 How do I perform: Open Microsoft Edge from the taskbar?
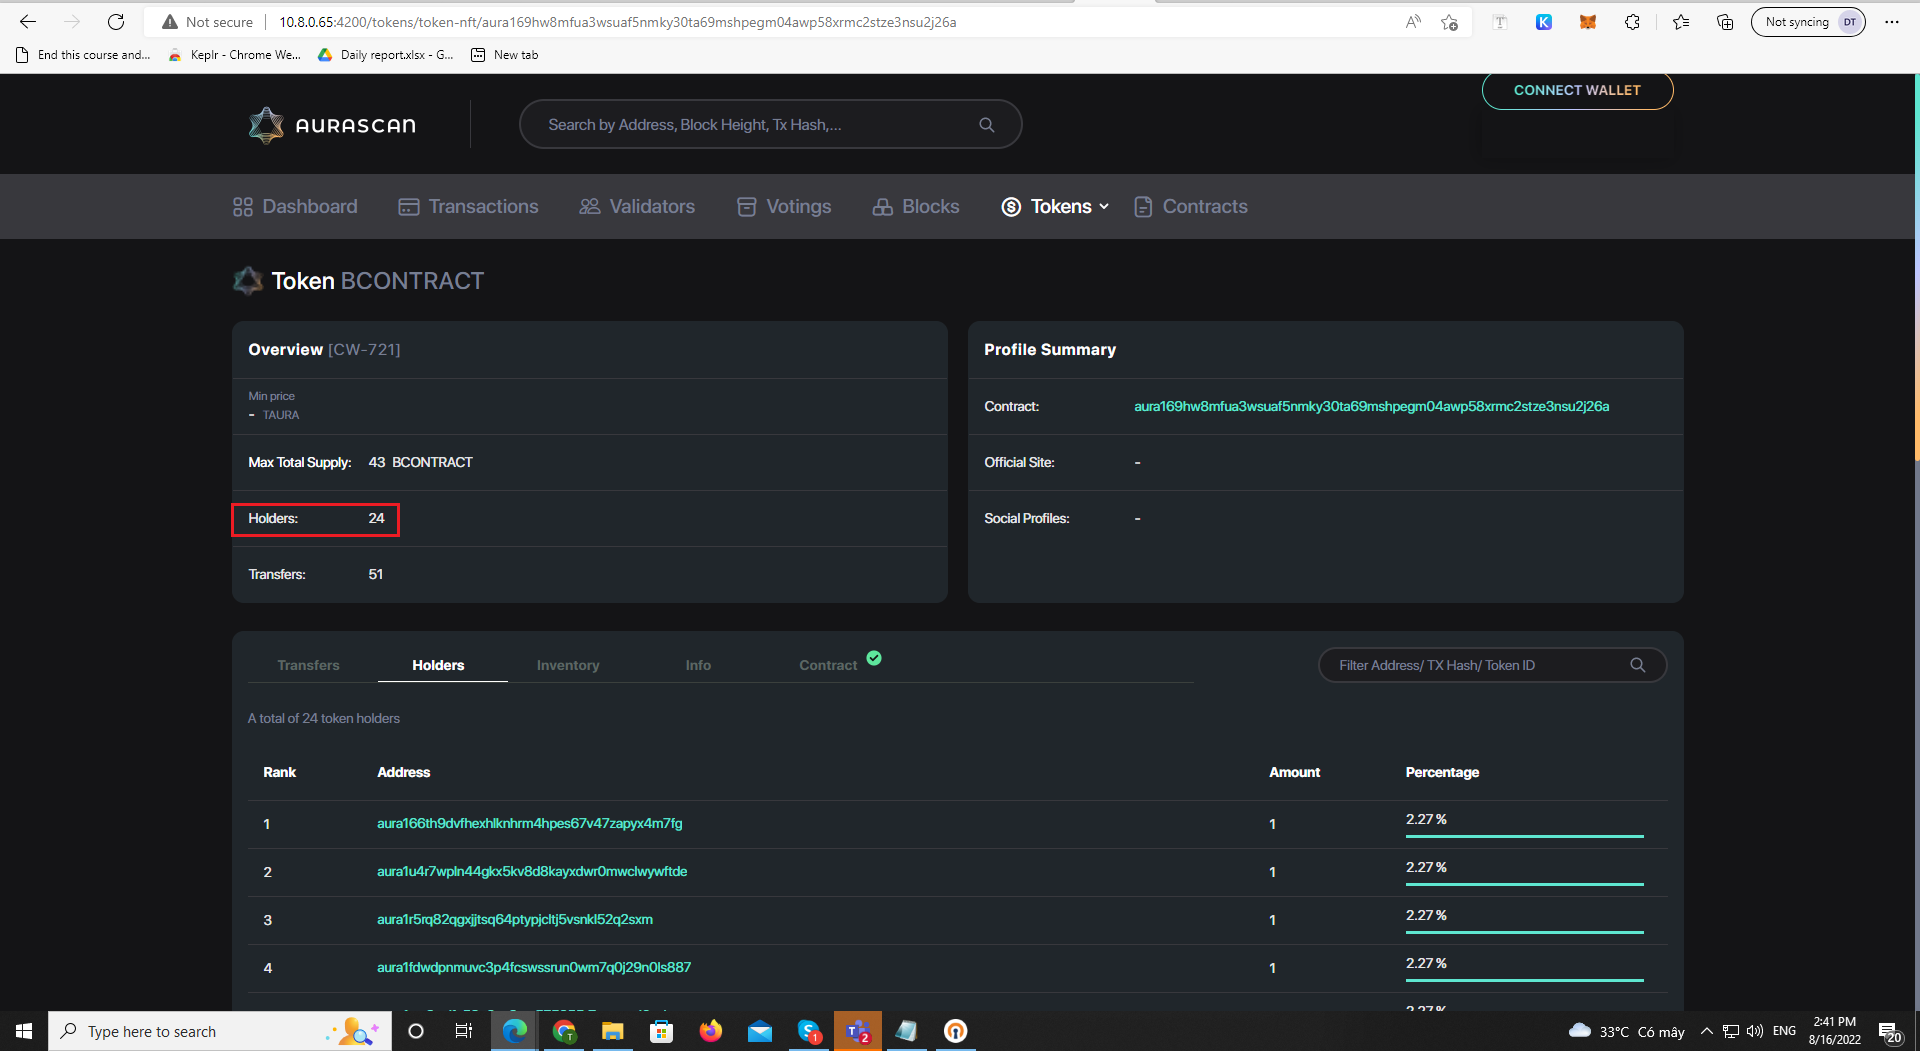click(515, 1031)
